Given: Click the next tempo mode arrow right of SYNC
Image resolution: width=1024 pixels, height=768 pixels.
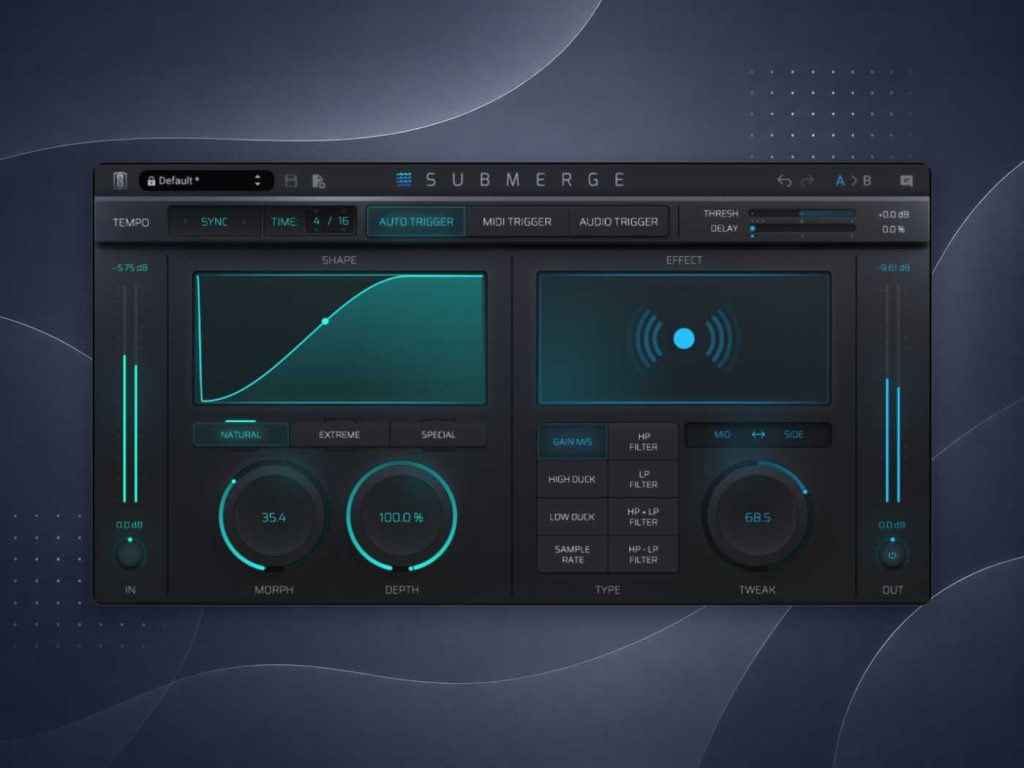Looking at the screenshot, I should pyautogui.click(x=244, y=222).
